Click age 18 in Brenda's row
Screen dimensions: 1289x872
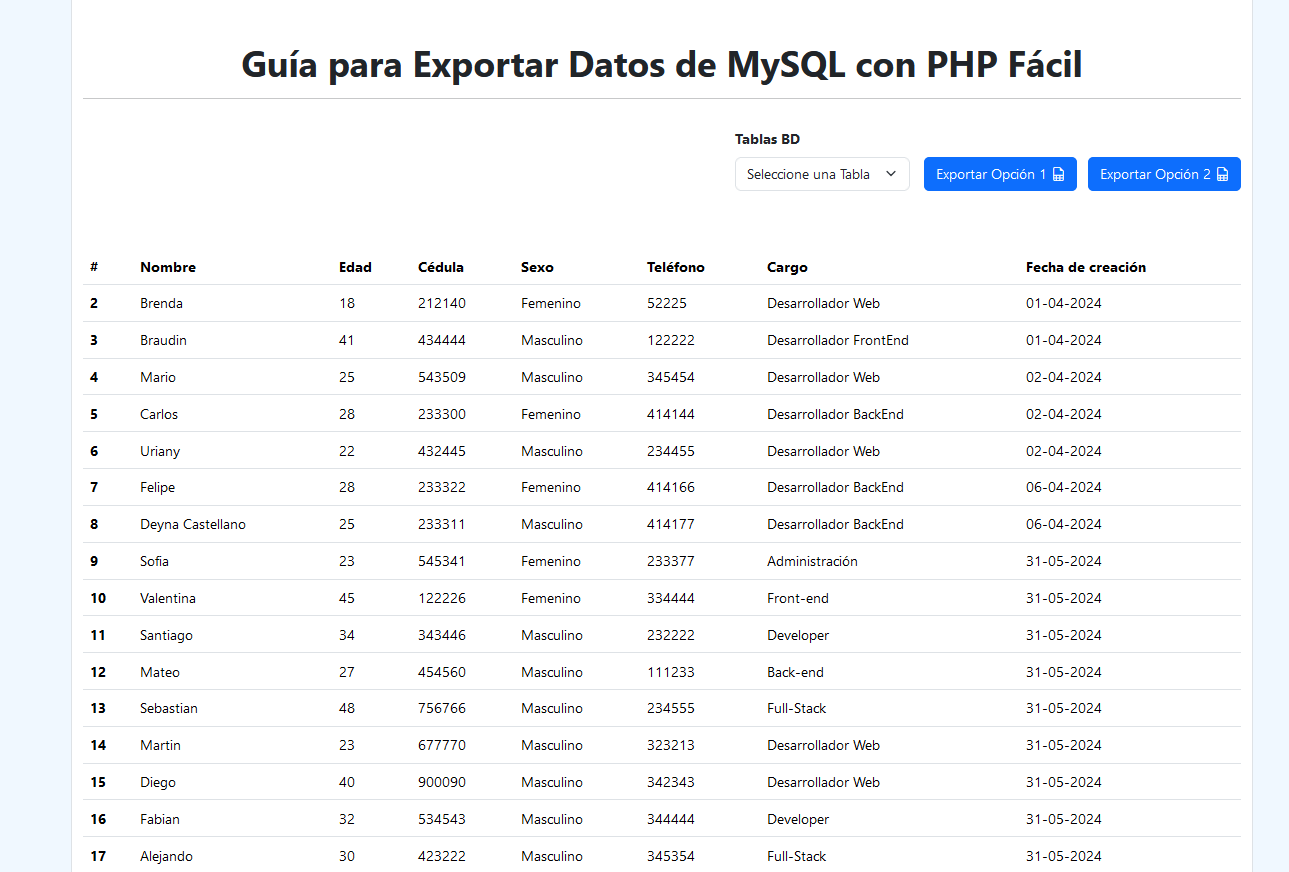(347, 303)
